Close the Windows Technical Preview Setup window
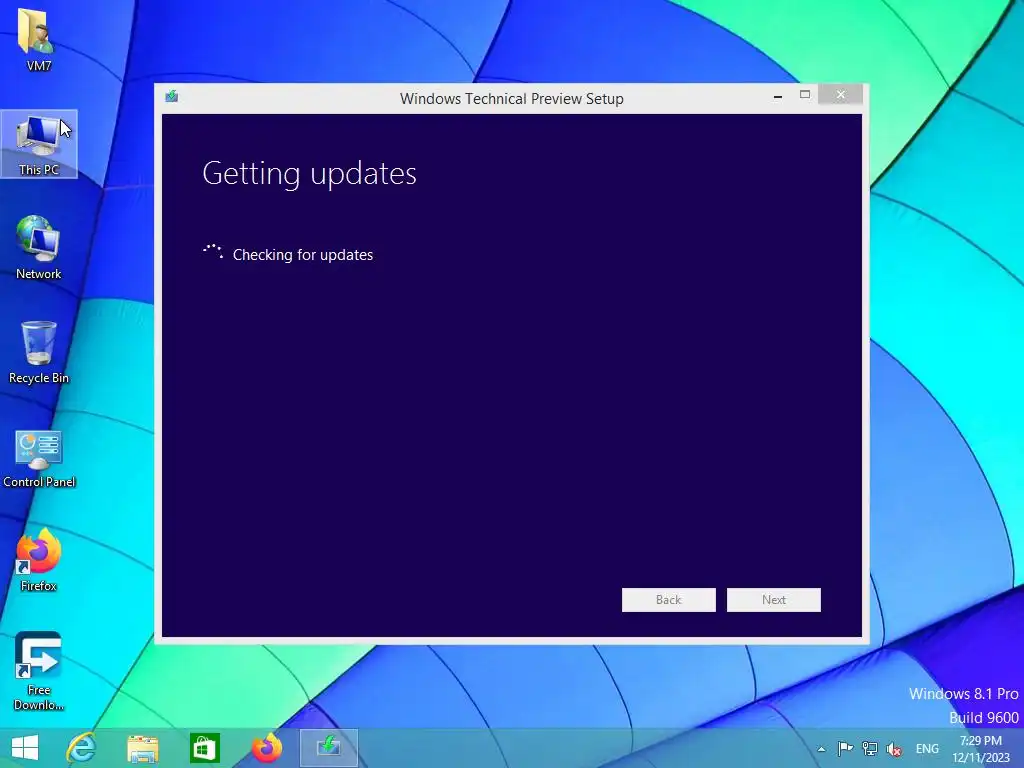Viewport: 1024px width, 768px height. click(x=840, y=95)
